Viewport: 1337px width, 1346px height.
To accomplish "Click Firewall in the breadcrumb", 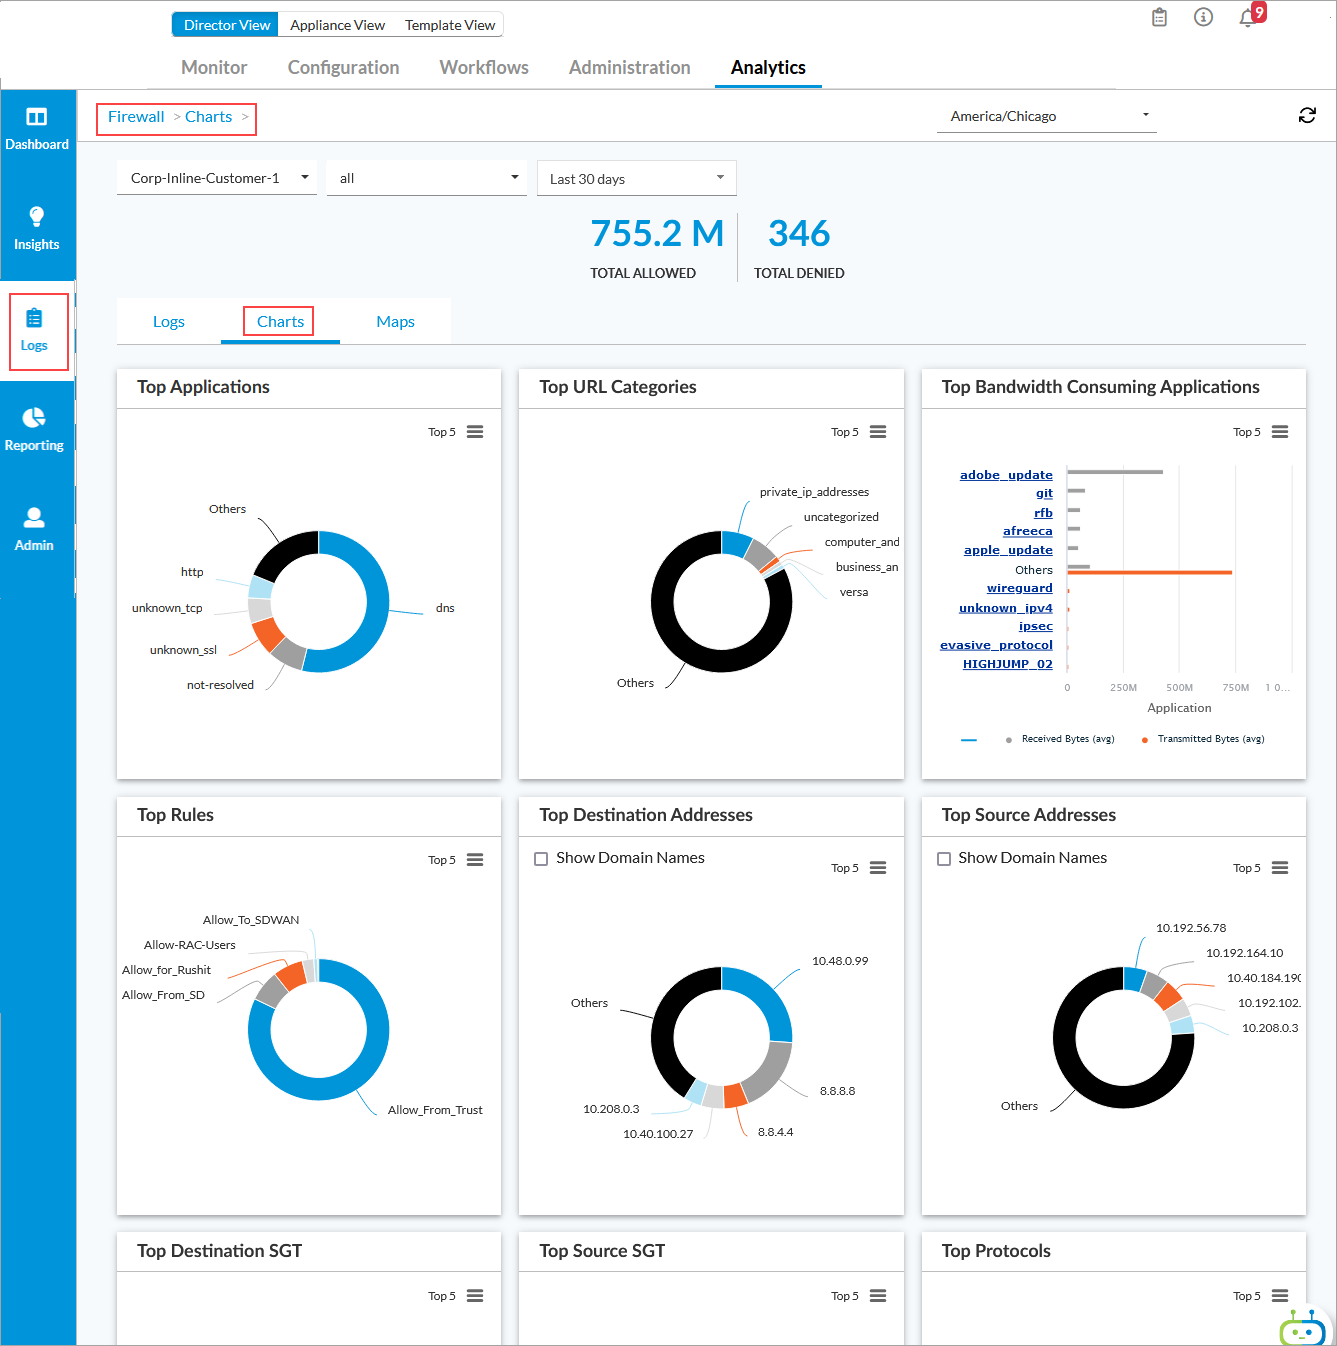I will (x=136, y=117).
